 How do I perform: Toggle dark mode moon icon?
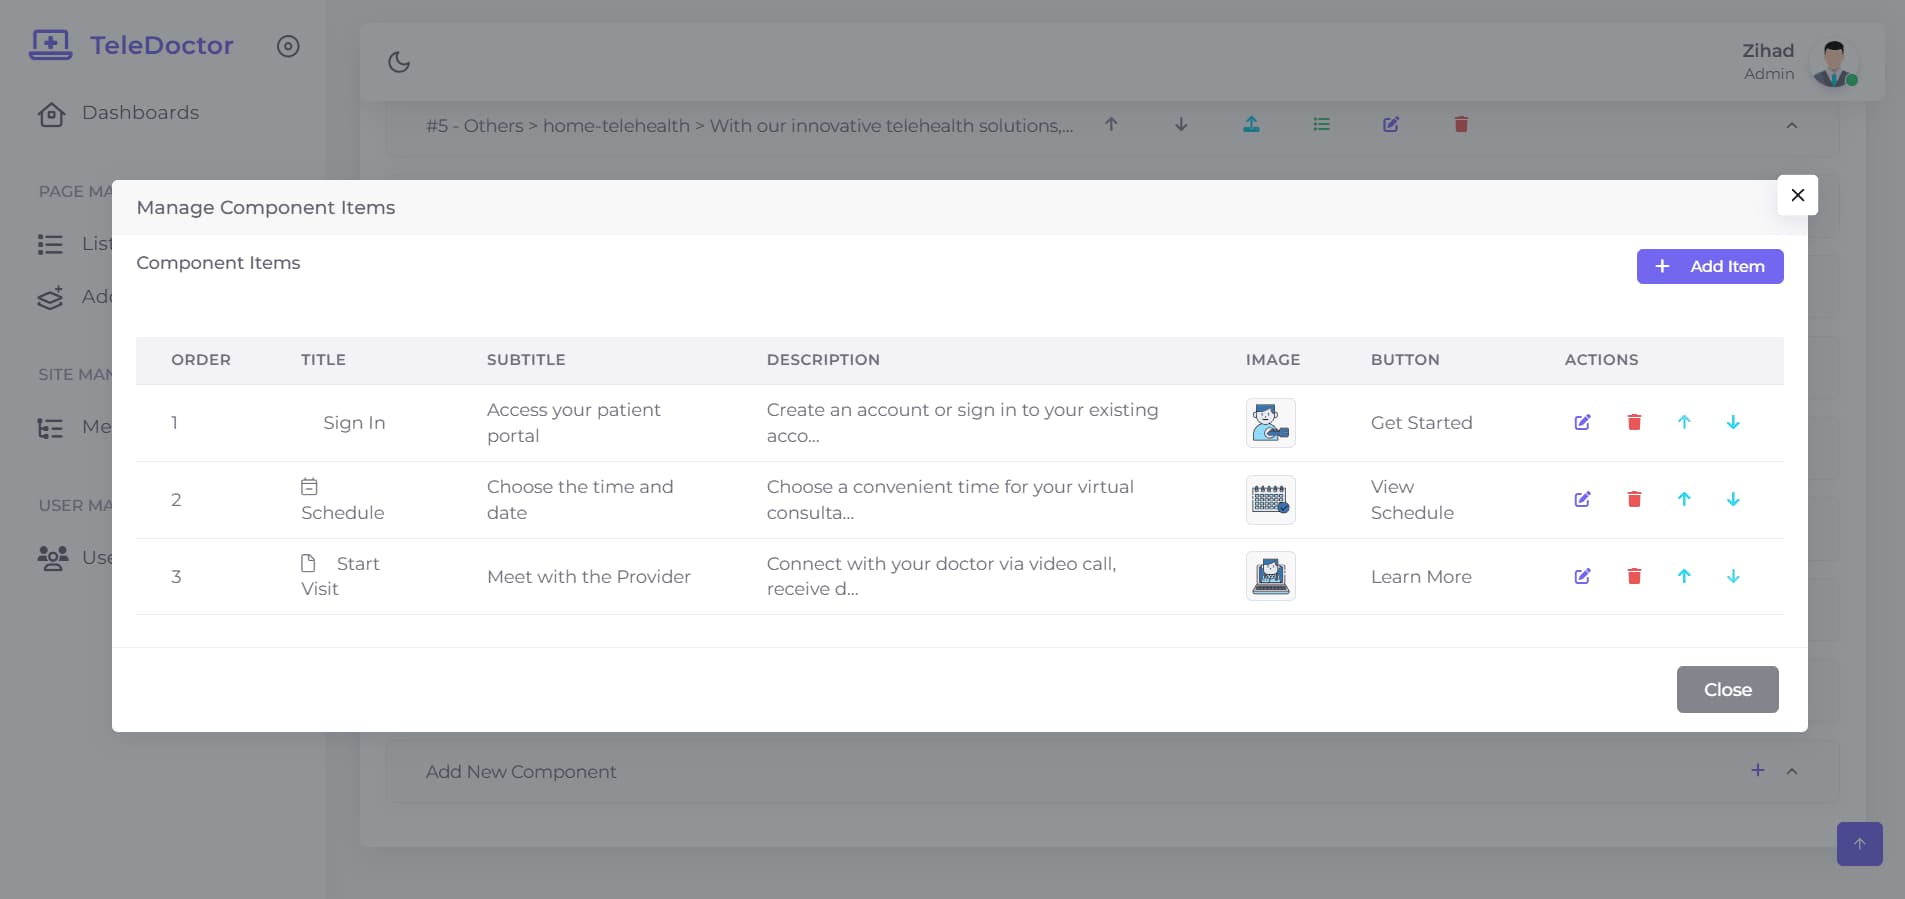click(x=399, y=62)
